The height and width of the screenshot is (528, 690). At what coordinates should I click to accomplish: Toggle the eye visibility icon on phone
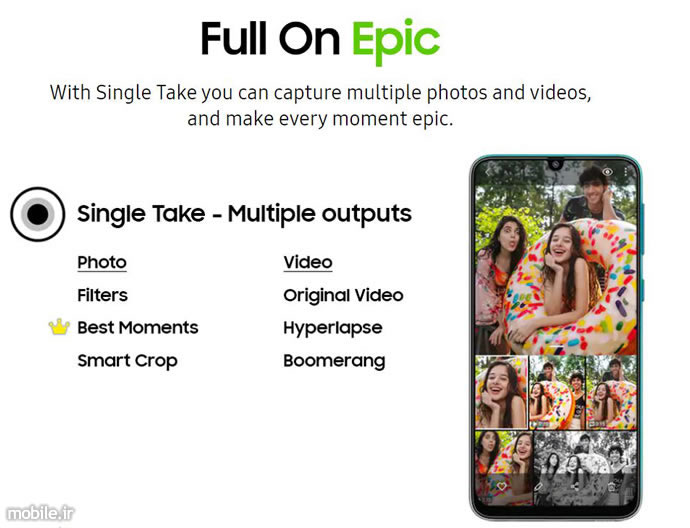[x=608, y=172]
